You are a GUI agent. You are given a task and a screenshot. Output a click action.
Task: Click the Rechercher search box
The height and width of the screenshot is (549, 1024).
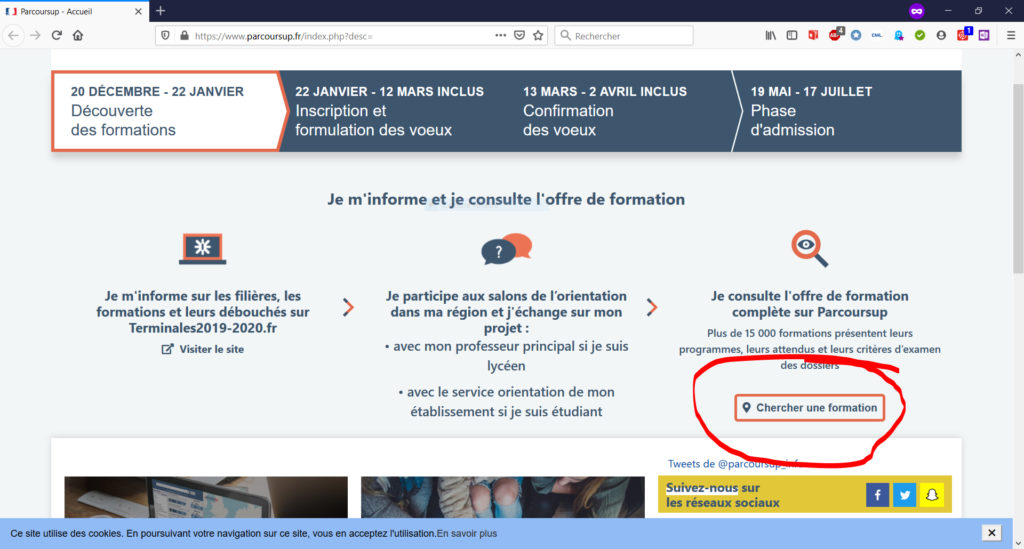point(624,36)
